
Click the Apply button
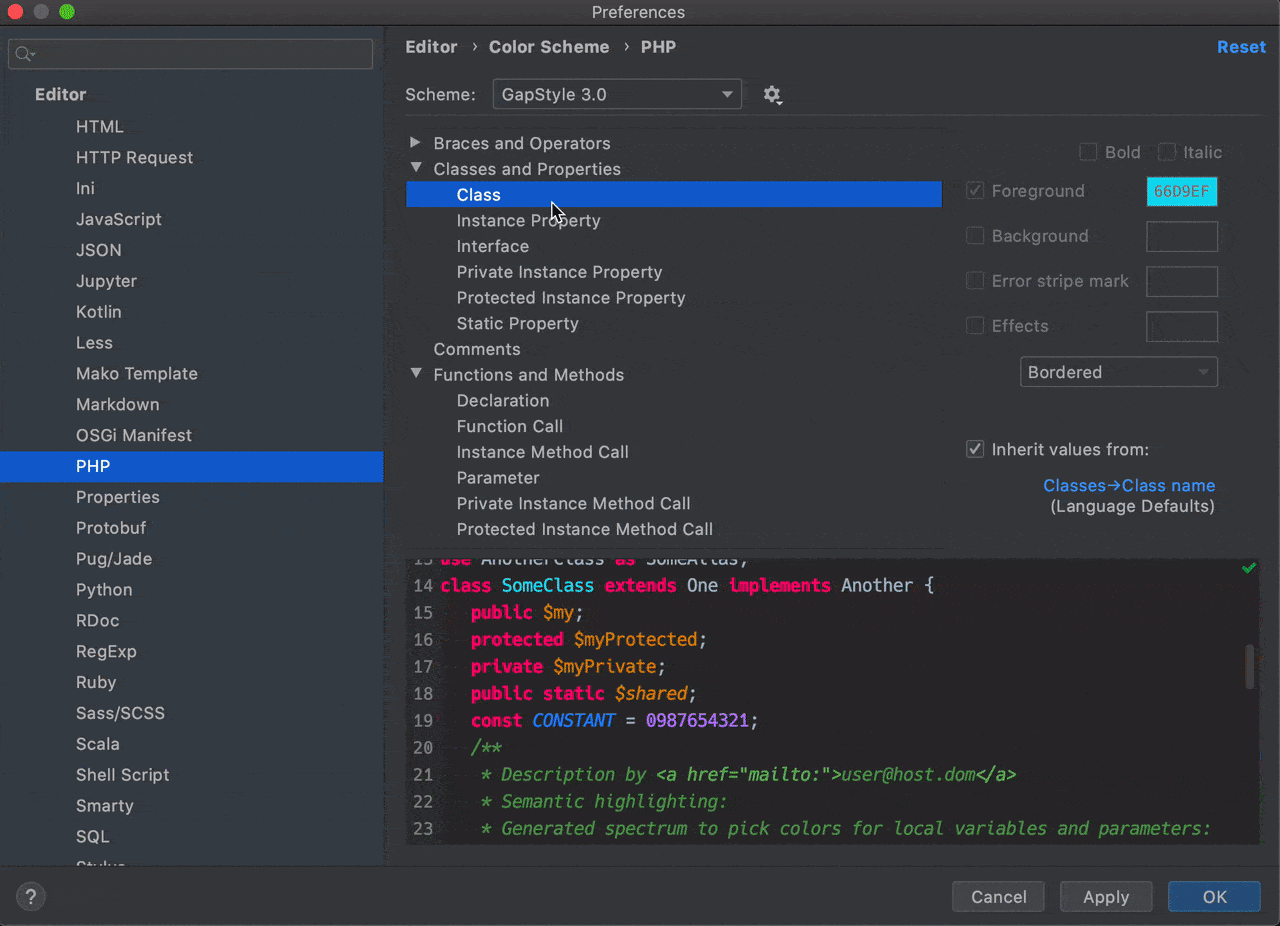click(x=1106, y=897)
